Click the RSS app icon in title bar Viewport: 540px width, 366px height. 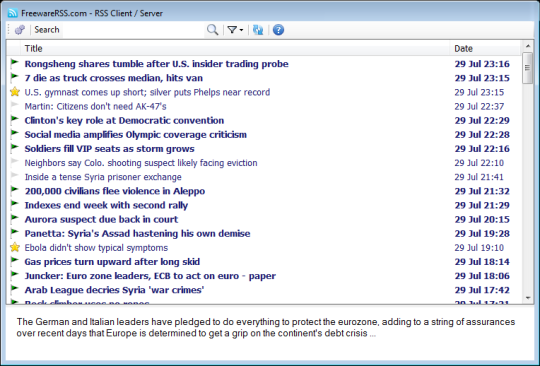(x=13, y=13)
